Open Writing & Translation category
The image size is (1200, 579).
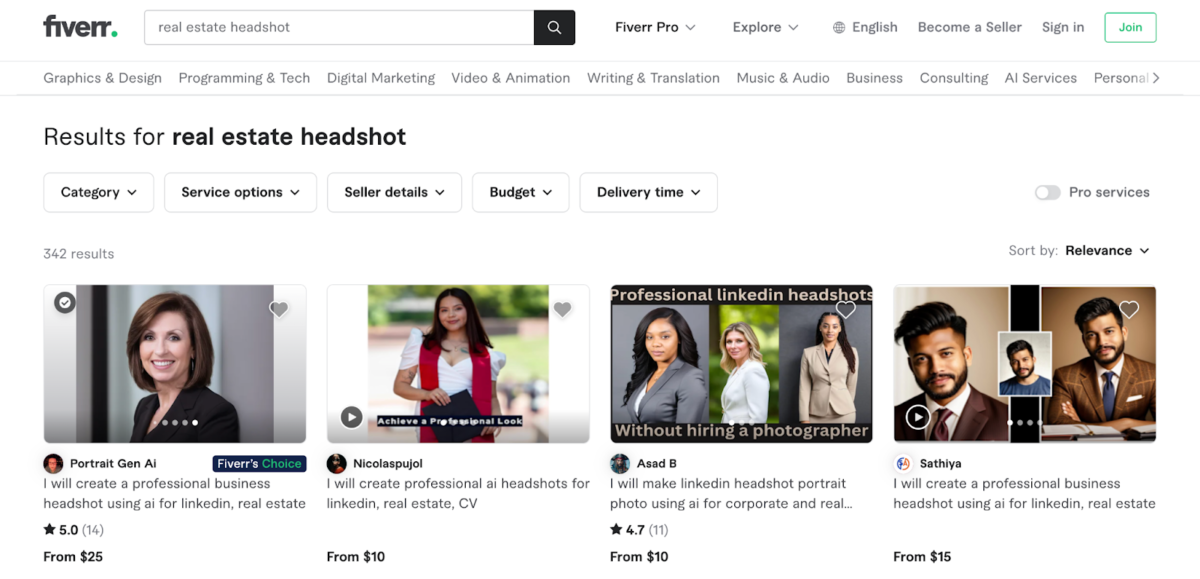[x=653, y=78]
